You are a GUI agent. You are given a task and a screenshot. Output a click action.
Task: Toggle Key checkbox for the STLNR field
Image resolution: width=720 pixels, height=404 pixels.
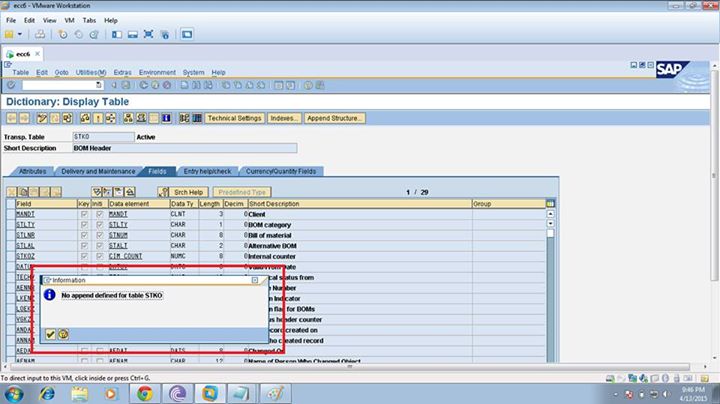click(84, 235)
